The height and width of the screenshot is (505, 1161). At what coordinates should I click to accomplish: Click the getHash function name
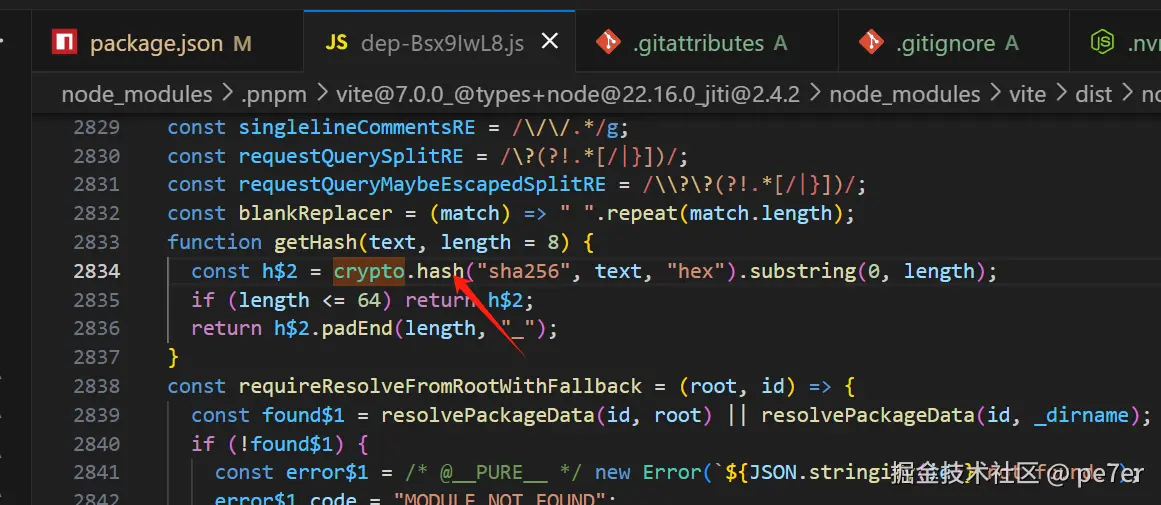click(x=315, y=242)
